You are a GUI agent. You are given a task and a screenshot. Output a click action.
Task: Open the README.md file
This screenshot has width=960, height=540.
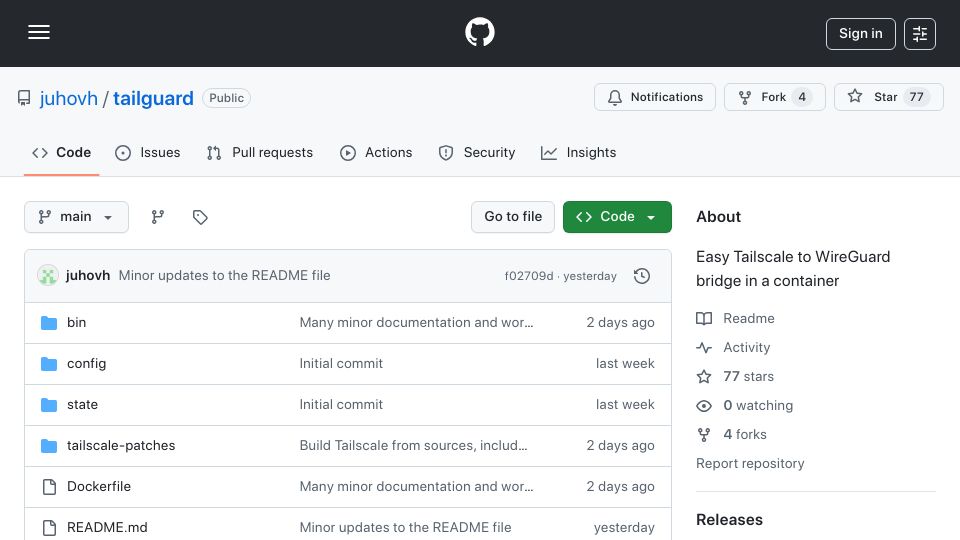tap(107, 528)
